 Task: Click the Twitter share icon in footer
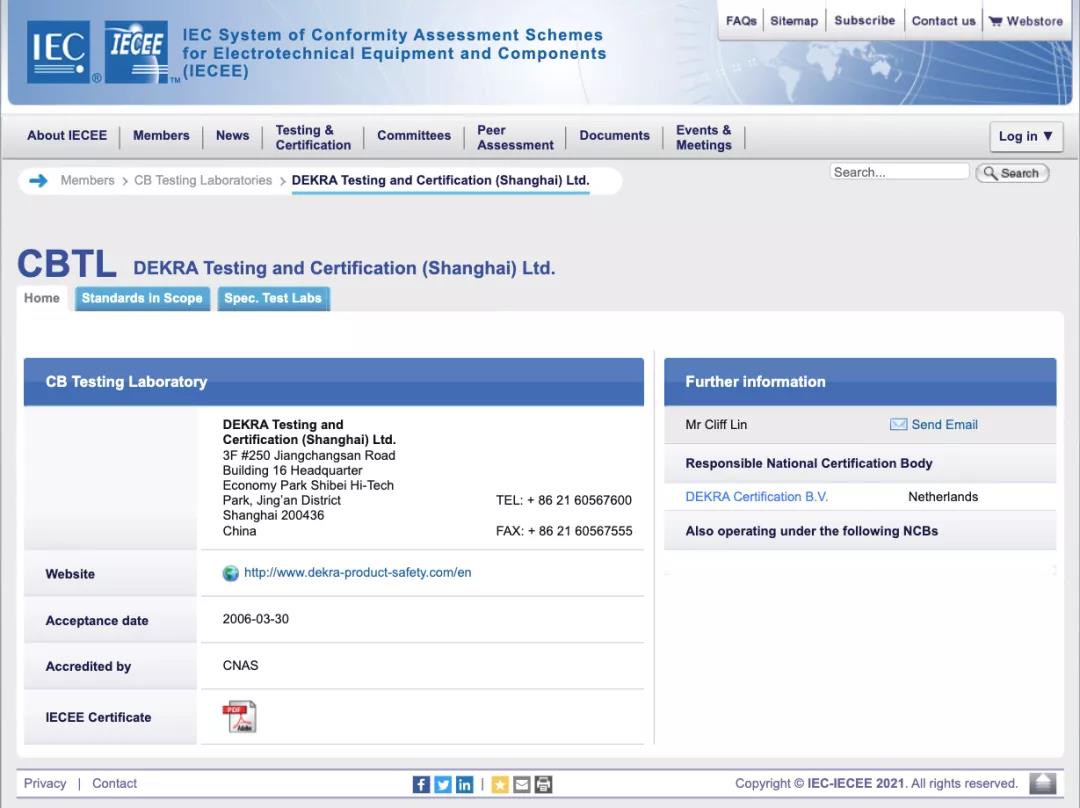[443, 785]
